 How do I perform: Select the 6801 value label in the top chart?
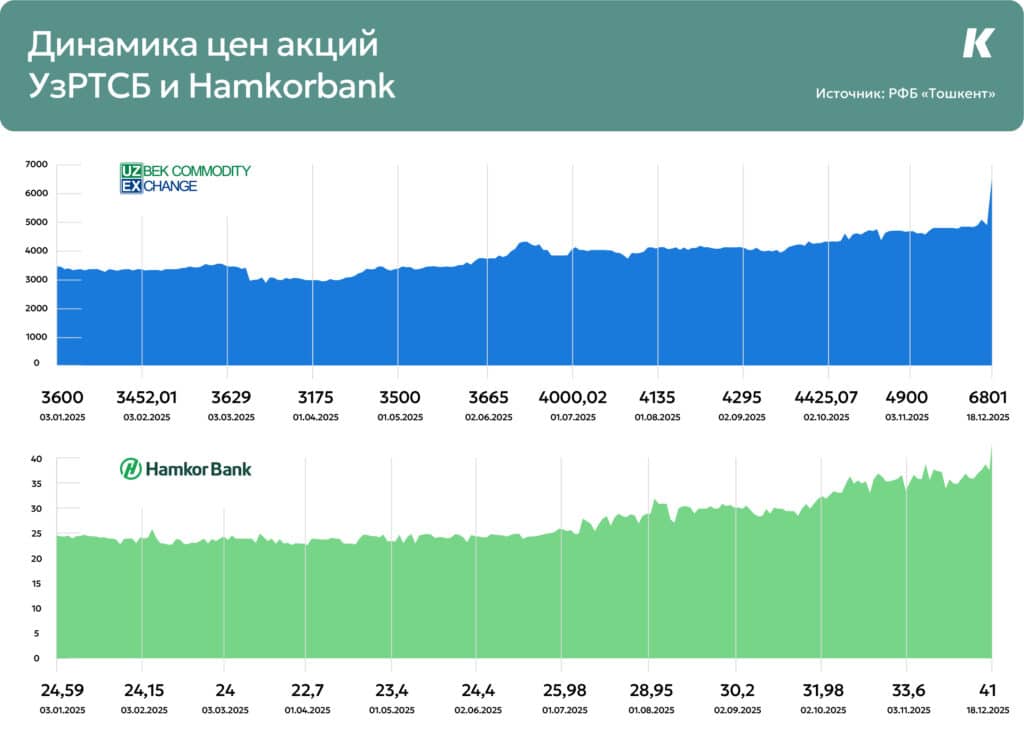click(989, 397)
